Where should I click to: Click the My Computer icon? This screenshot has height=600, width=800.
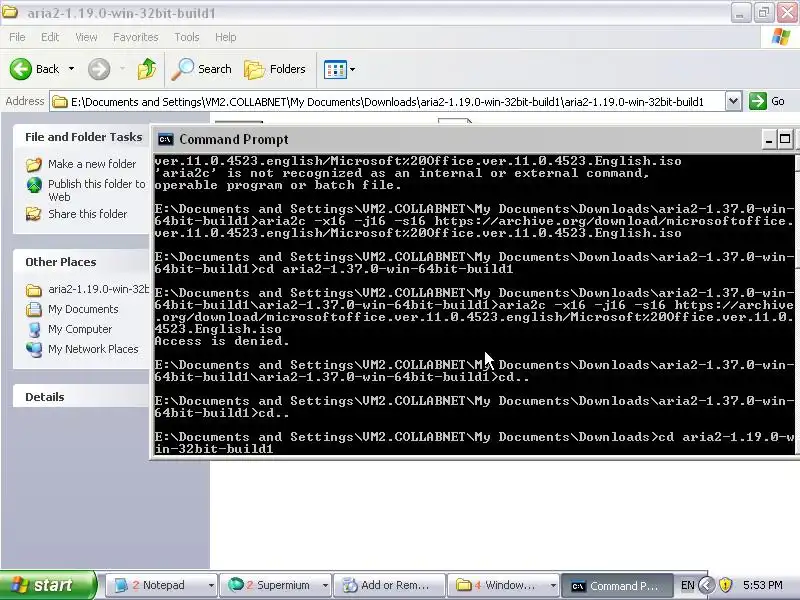click(34, 330)
